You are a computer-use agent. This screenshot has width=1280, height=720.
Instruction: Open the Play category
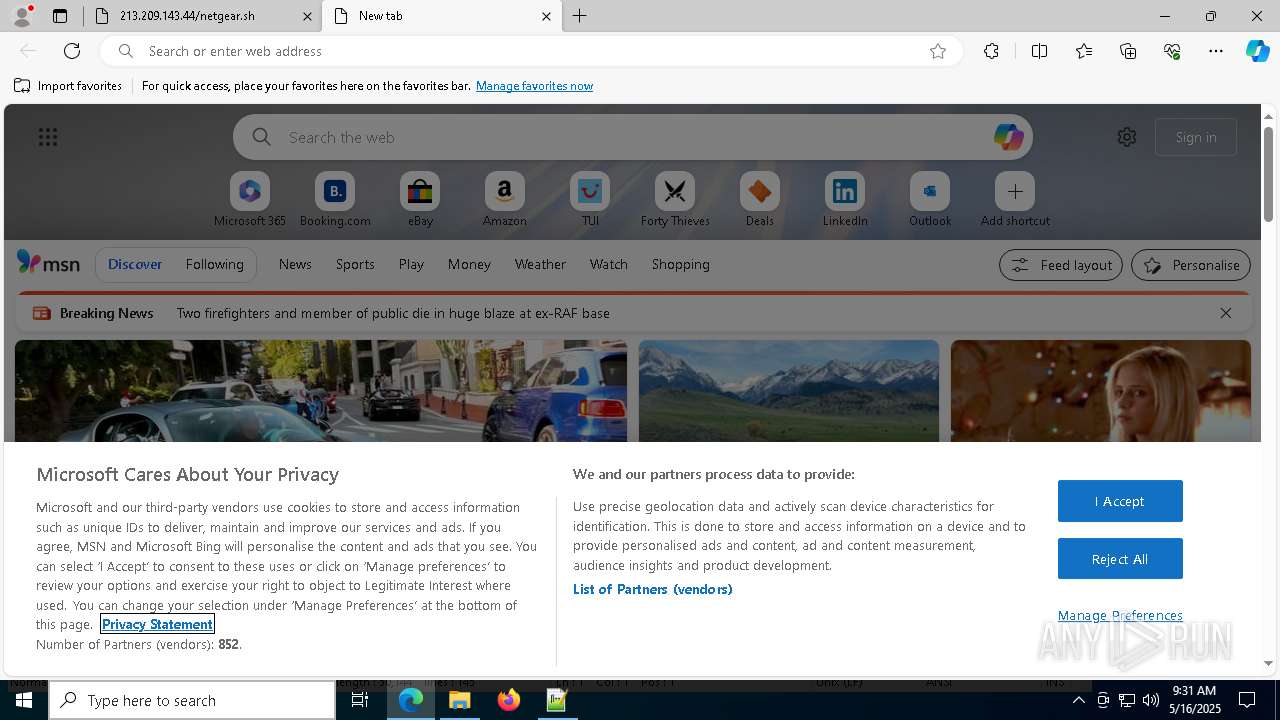pyautogui.click(x=411, y=264)
